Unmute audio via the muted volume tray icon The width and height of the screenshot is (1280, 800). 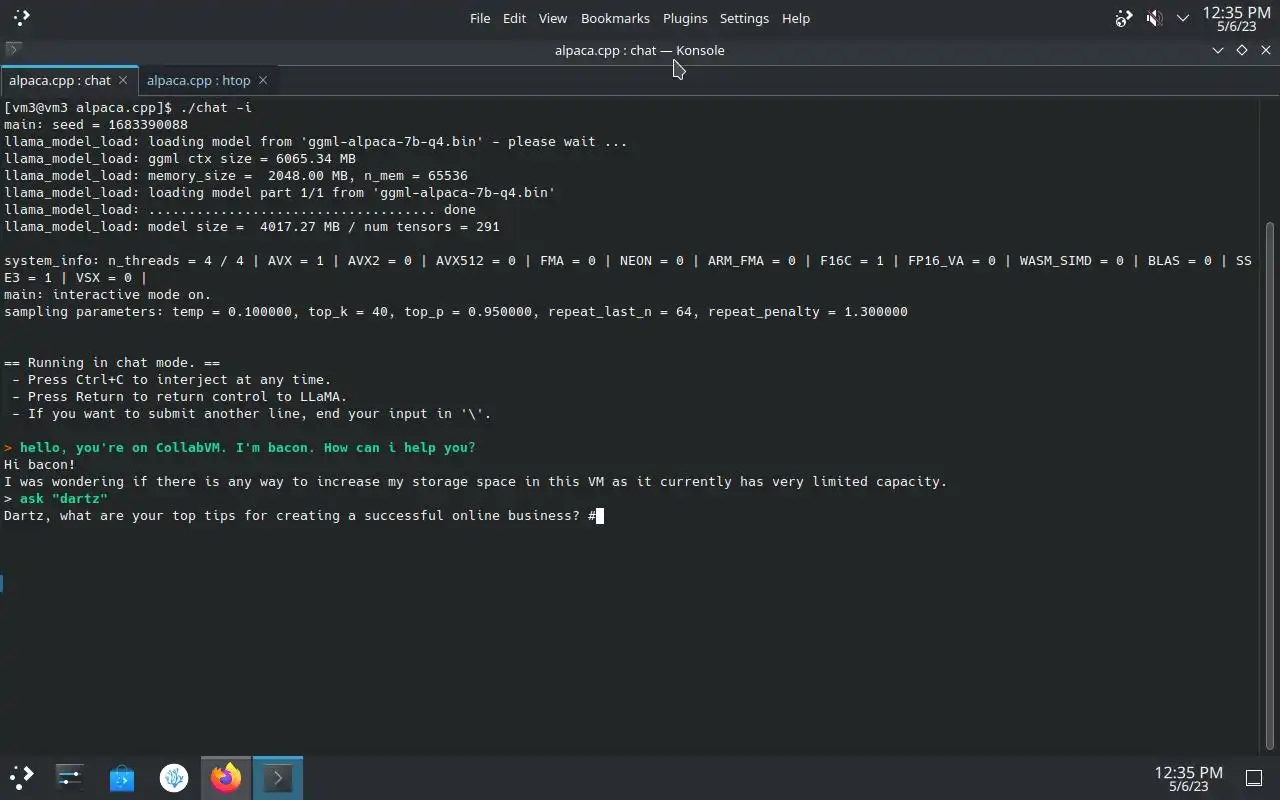point(1154,18)
